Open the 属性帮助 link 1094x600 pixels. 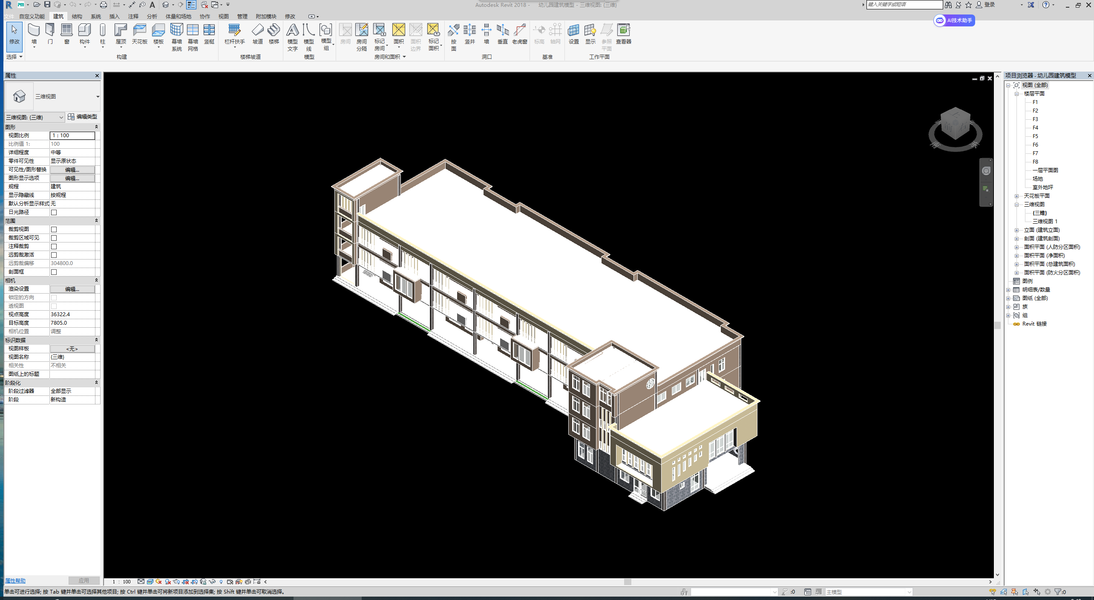(15, 580)
